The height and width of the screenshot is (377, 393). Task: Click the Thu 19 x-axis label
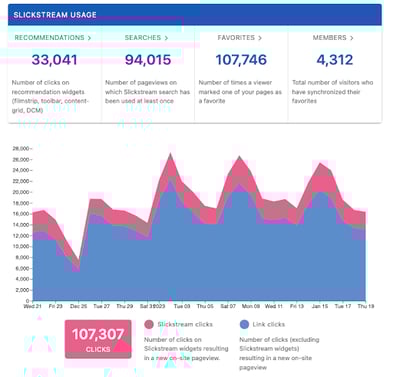click(366, 306)
